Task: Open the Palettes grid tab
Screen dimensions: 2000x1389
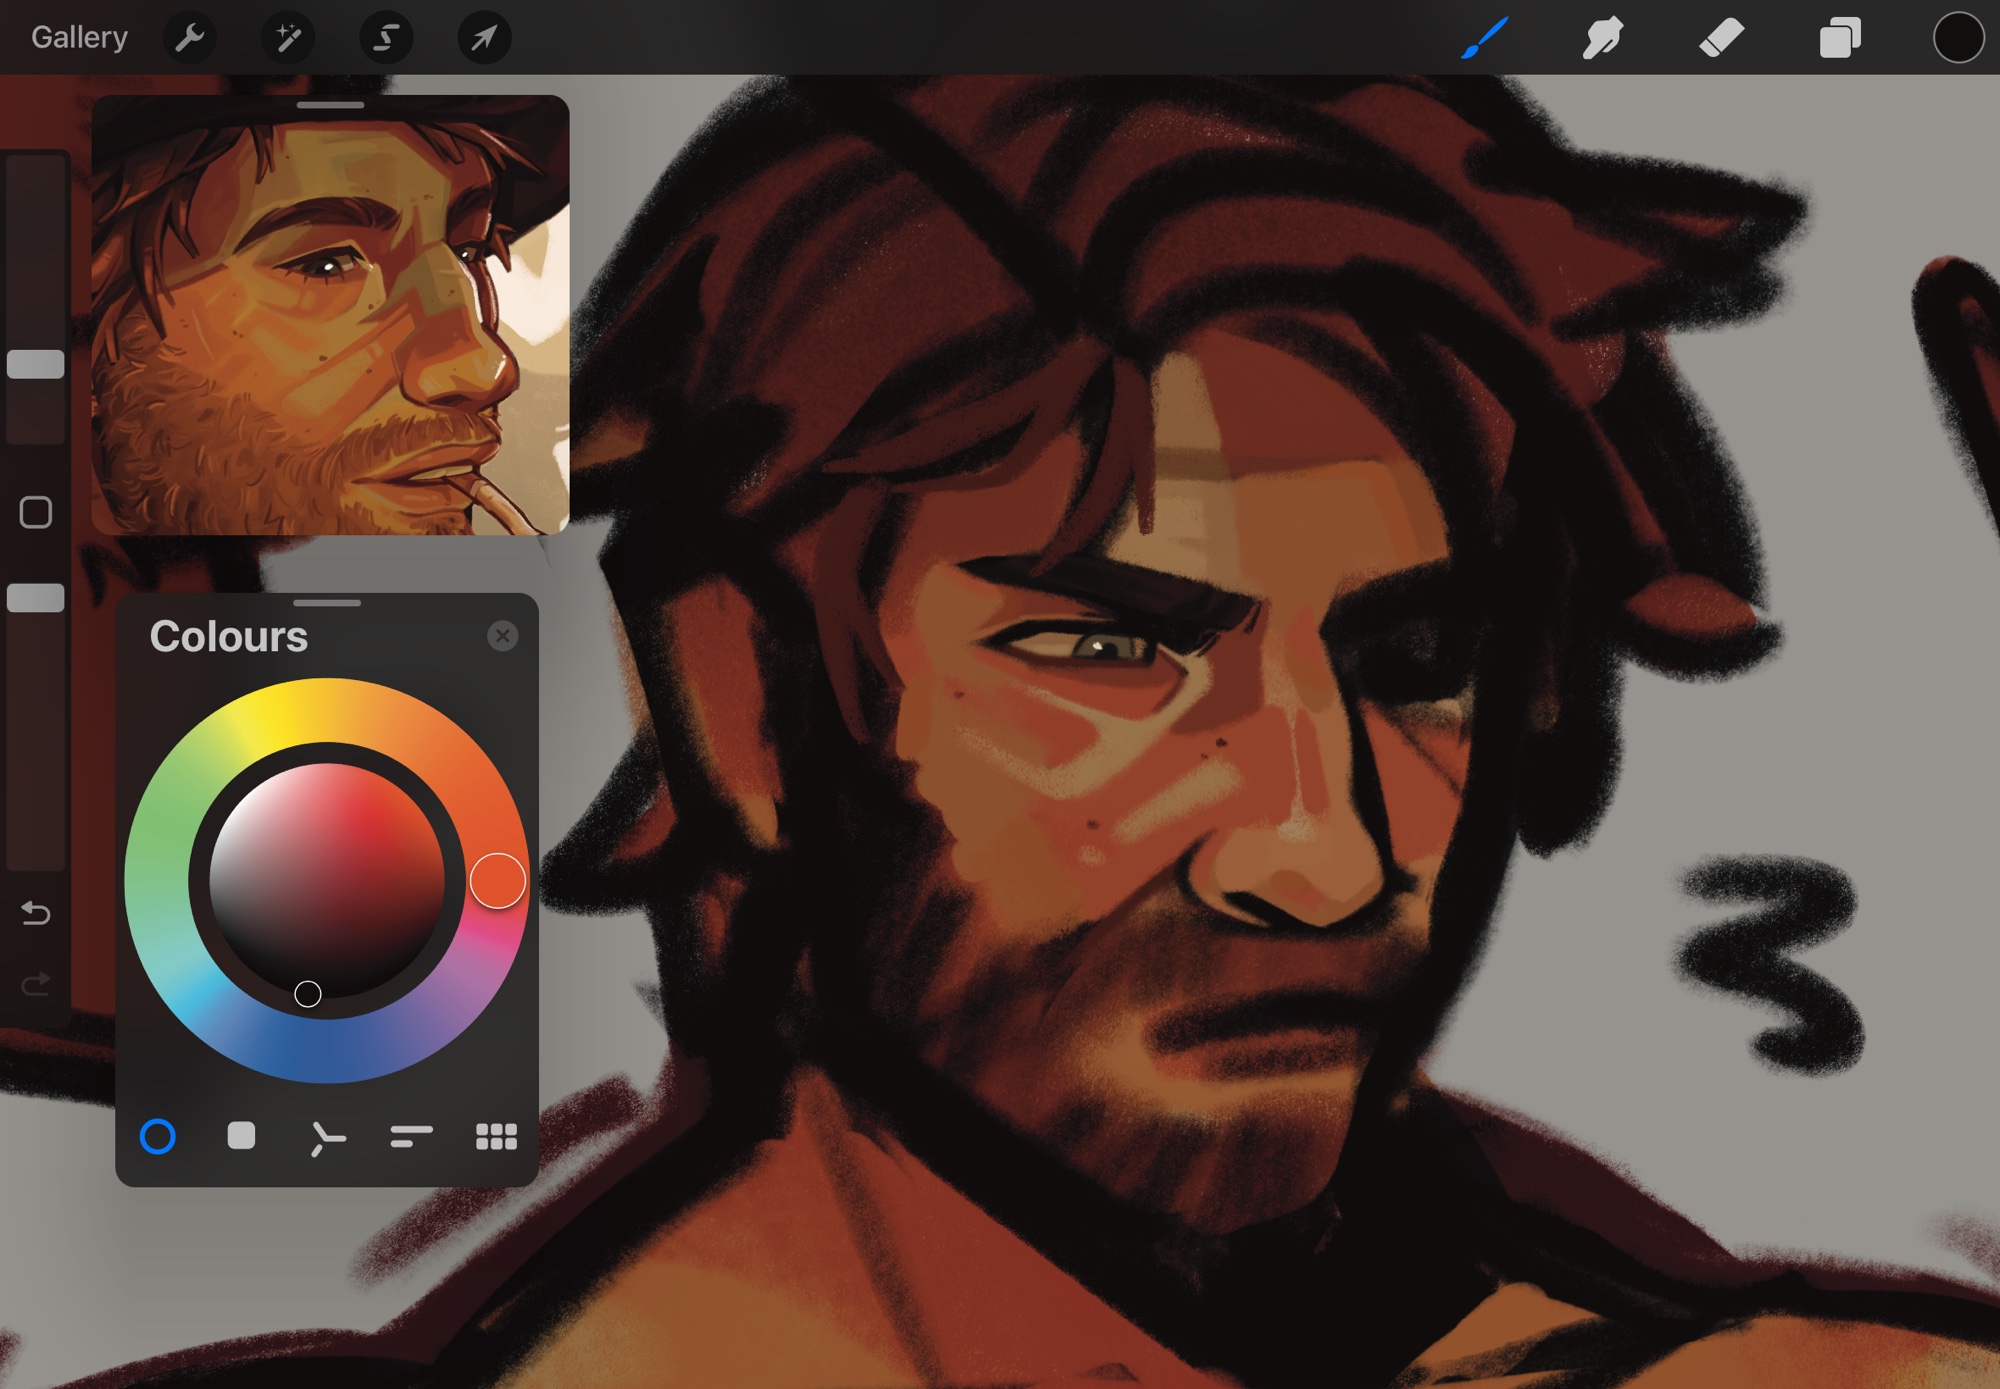Action: [x=496, y=1136]
